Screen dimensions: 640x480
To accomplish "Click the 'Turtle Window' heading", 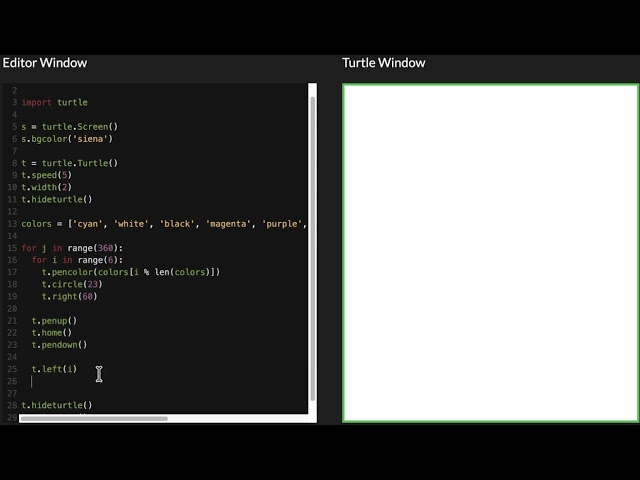I will coord(384,63).
